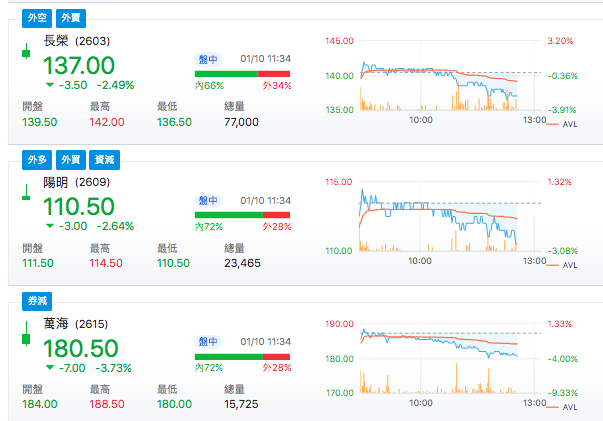Click 長榮 low price 136.50
This screenshot has width=603, height=421.
tap(174, 122)
